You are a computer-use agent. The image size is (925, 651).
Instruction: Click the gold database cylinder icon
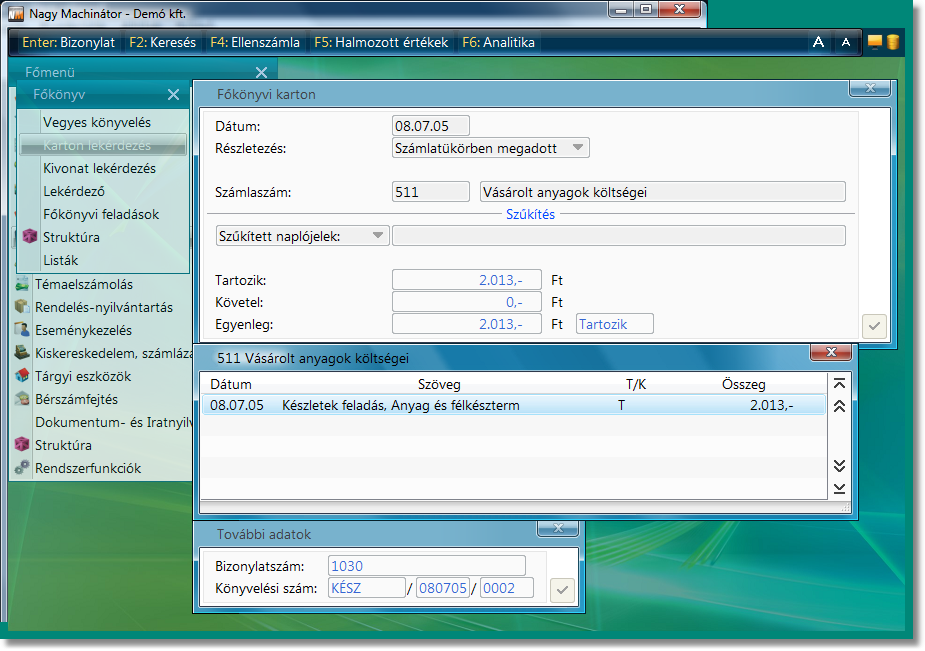tap(892, 42)
